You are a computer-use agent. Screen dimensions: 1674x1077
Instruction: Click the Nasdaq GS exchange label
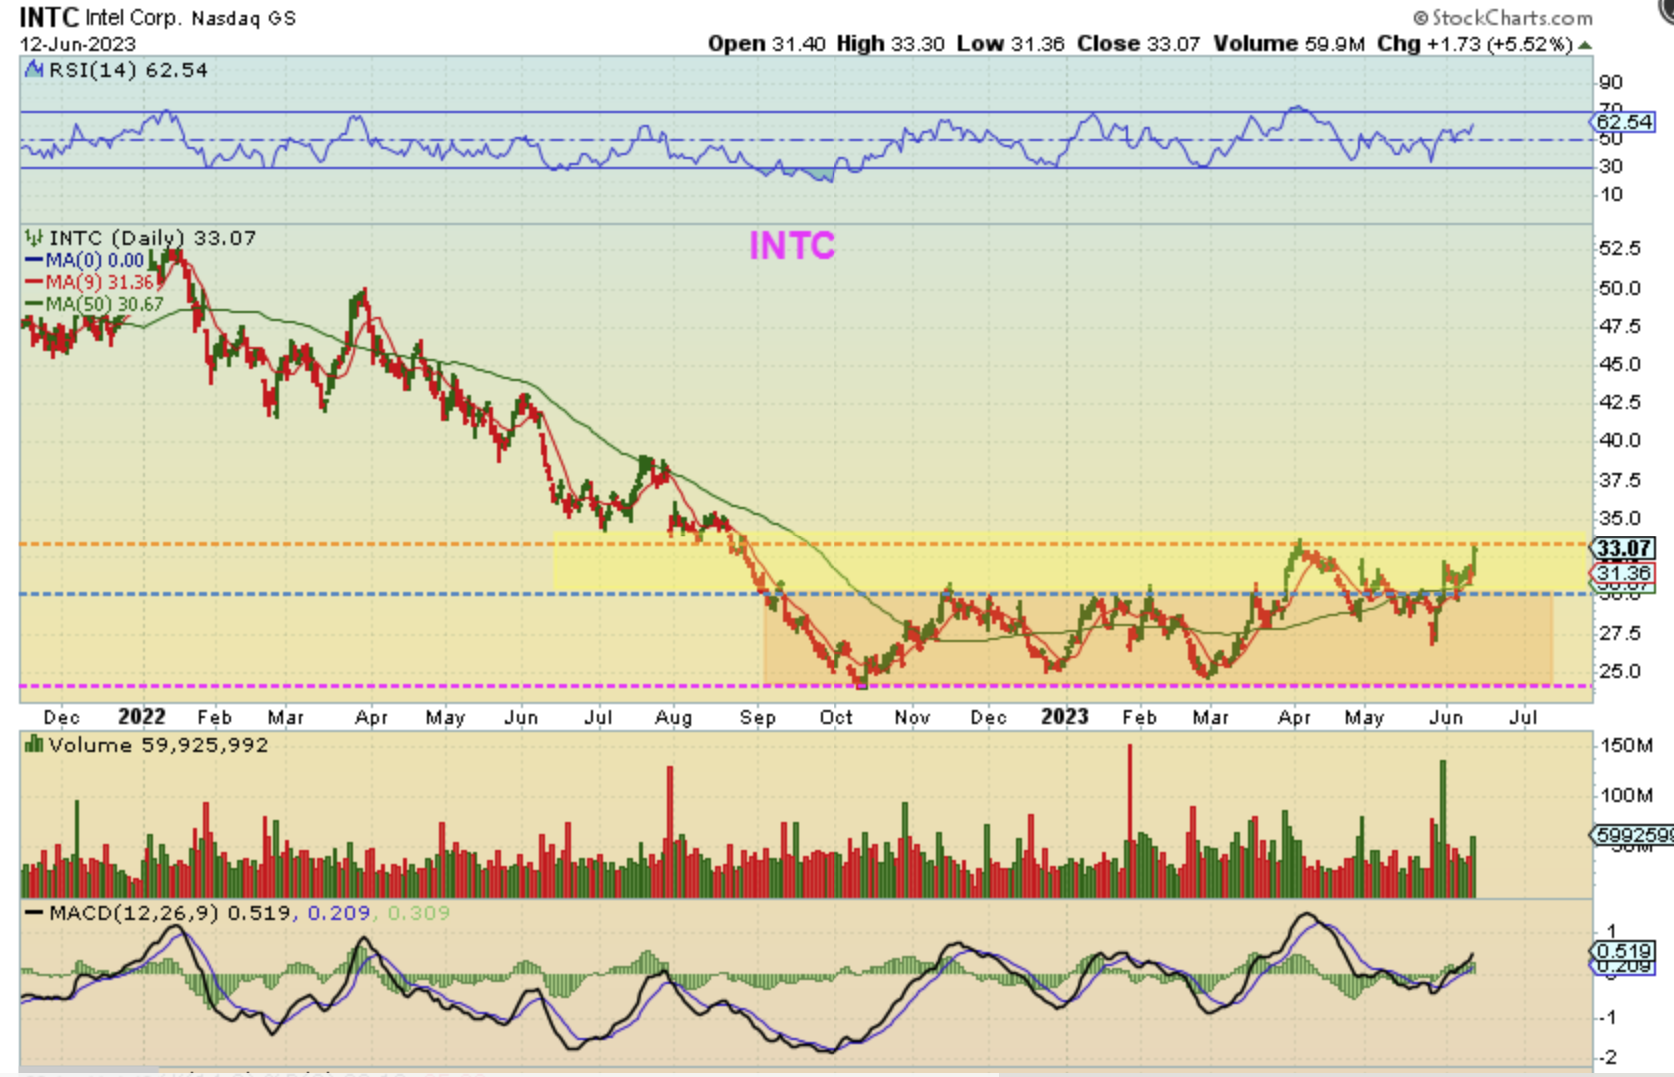coord(243,18)
